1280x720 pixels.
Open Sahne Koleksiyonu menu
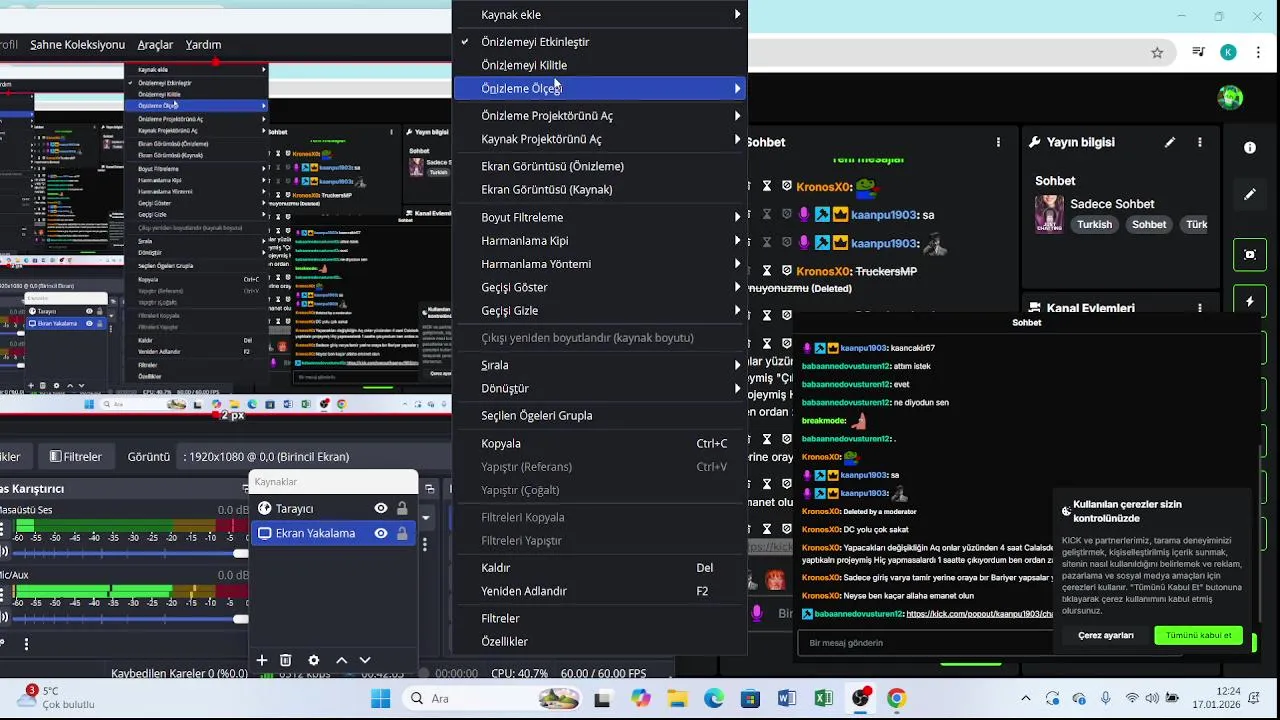click(x=77, y=45)
